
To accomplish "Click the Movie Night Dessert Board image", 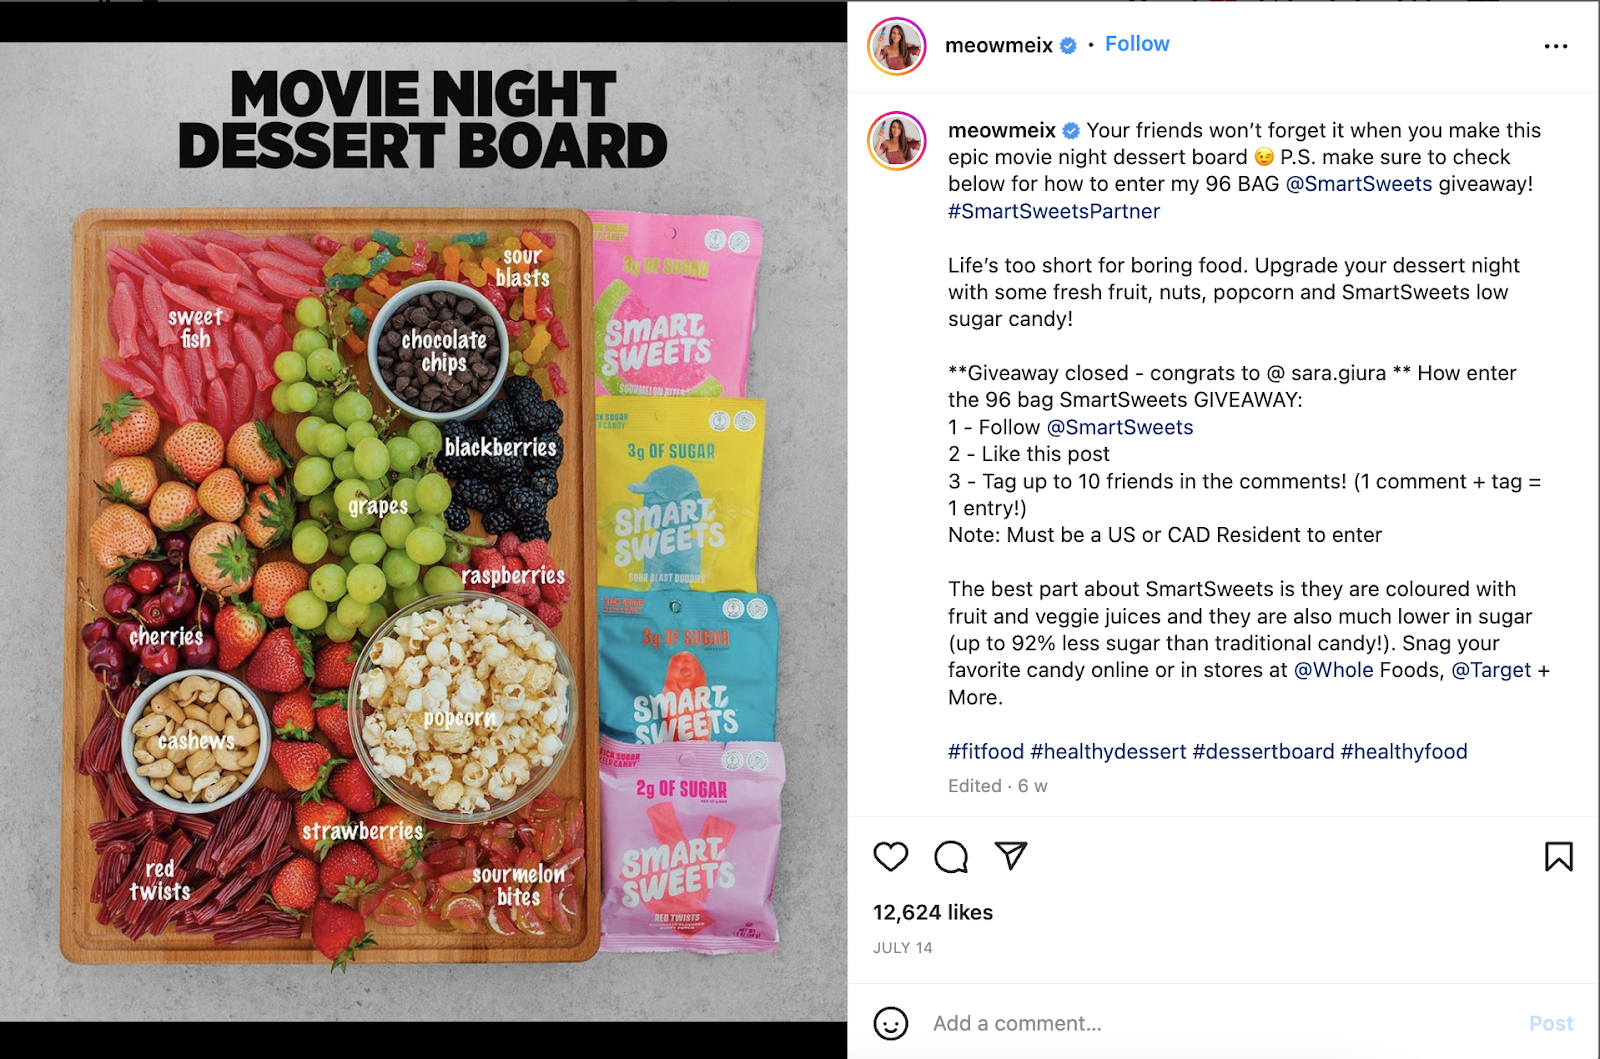I will click(x=423, y=531).
